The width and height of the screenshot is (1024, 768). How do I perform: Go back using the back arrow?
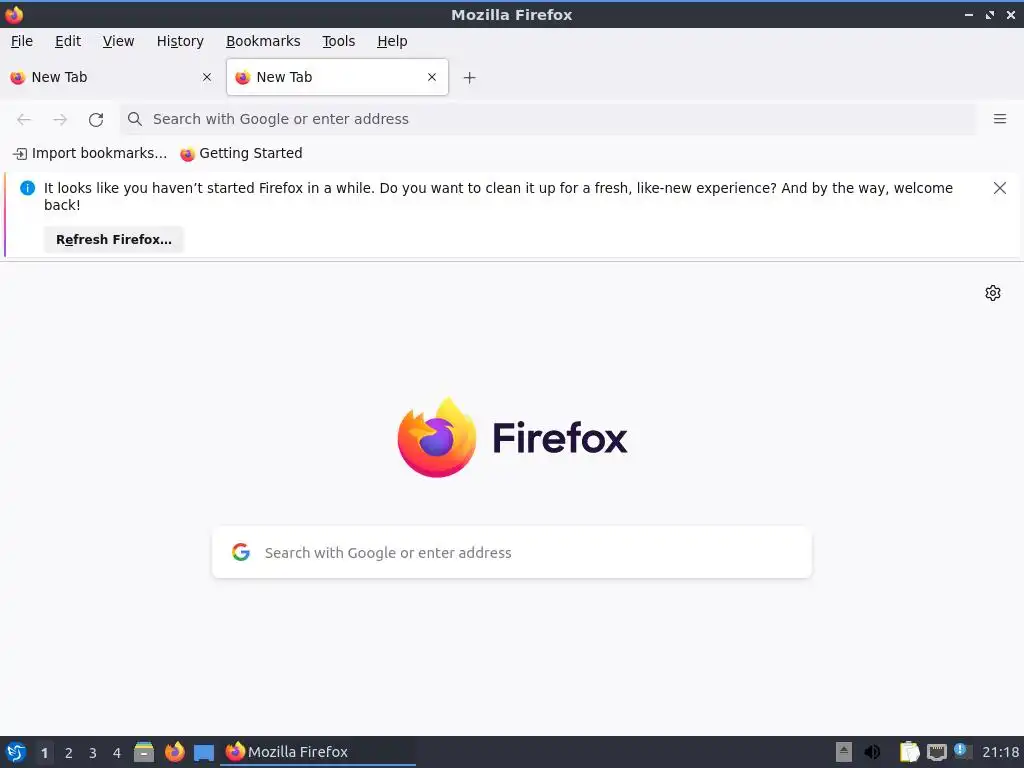[x=24, y=120]
